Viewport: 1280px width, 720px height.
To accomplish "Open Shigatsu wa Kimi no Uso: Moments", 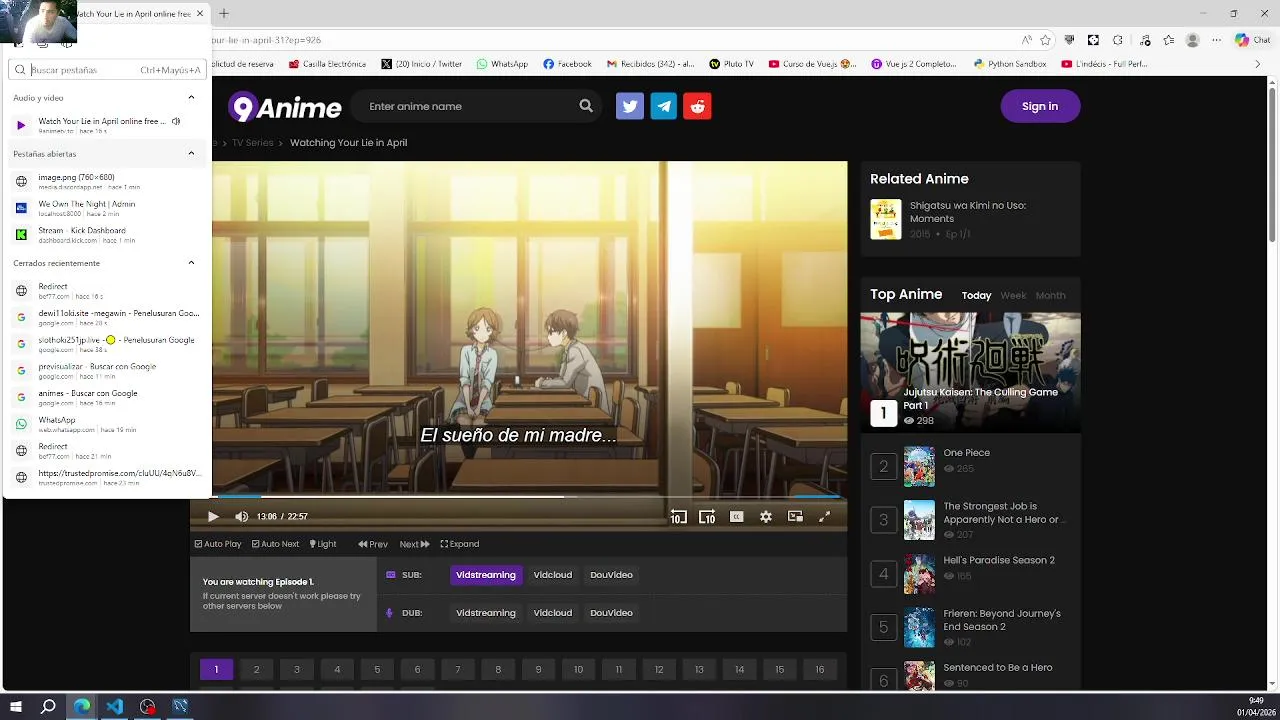I will (967, 212).
